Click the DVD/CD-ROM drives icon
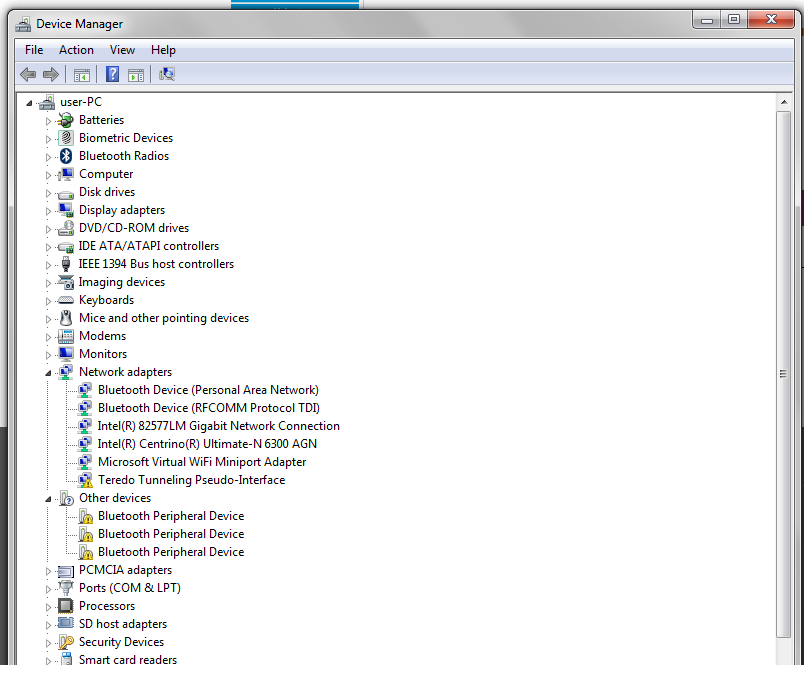 point(65,228)
